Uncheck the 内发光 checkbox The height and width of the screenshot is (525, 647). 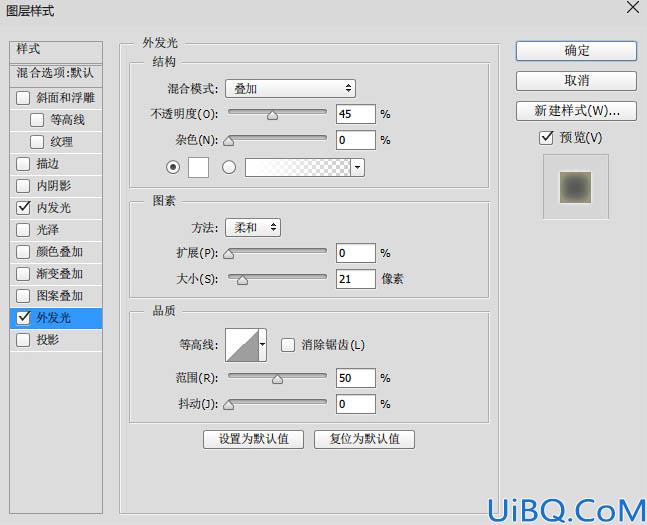[23, 208]
